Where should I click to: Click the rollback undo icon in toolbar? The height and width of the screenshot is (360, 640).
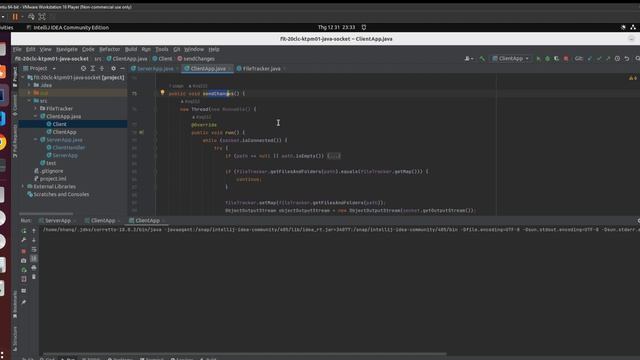point(627,59)
